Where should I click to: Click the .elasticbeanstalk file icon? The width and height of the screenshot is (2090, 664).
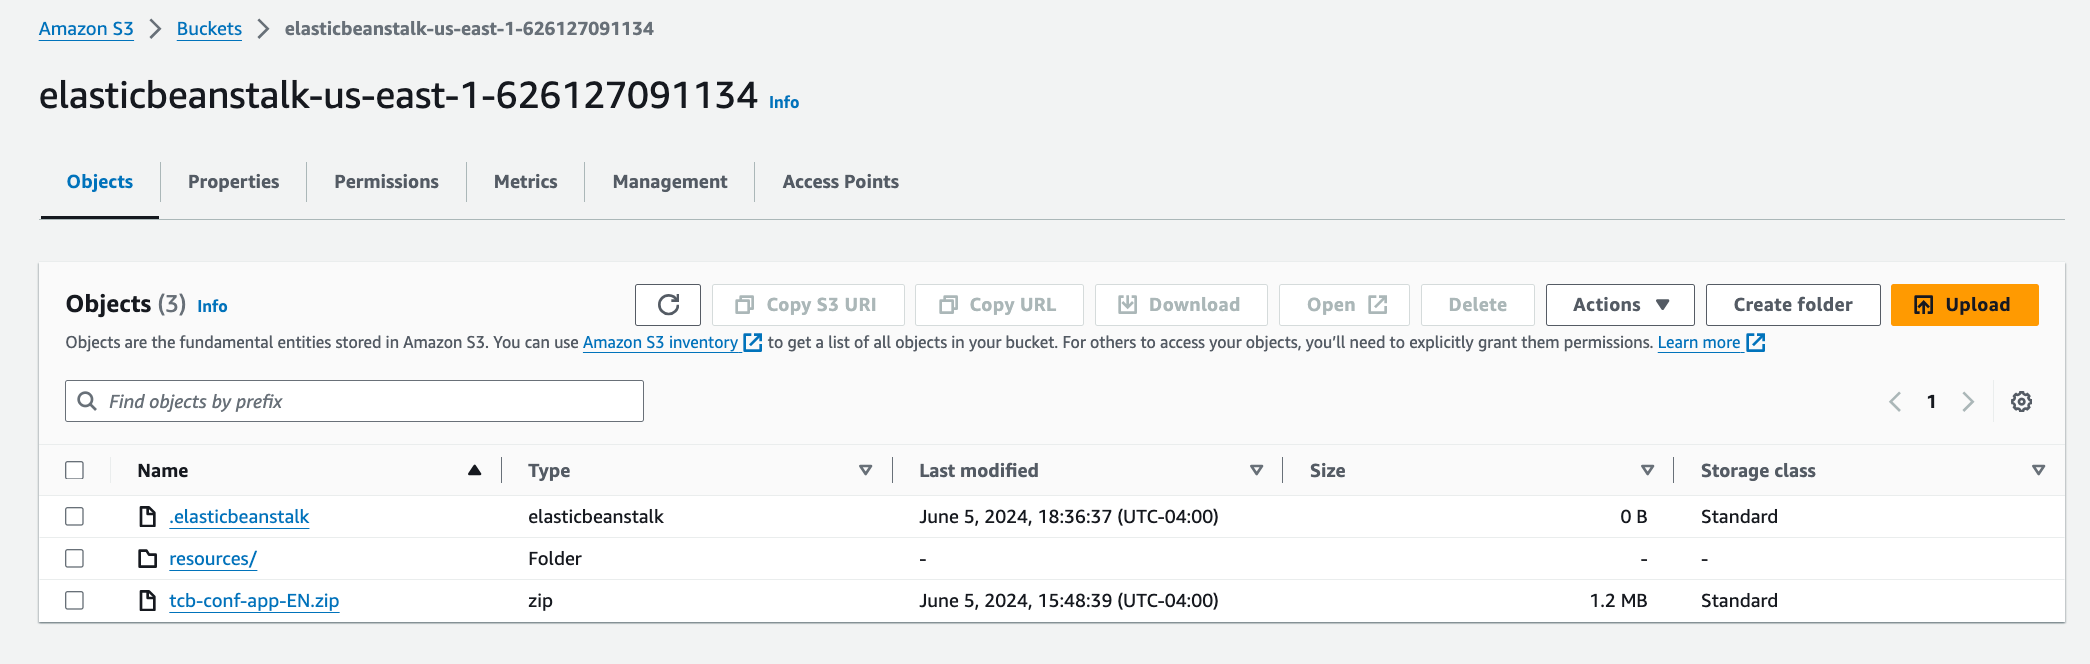(148, 517)
